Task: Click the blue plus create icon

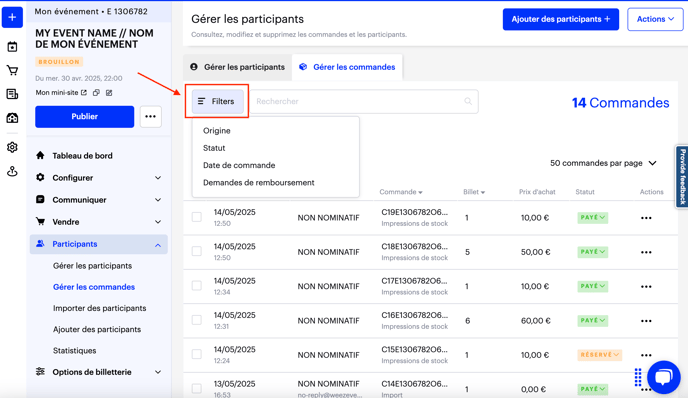Action: pos(12,18)
